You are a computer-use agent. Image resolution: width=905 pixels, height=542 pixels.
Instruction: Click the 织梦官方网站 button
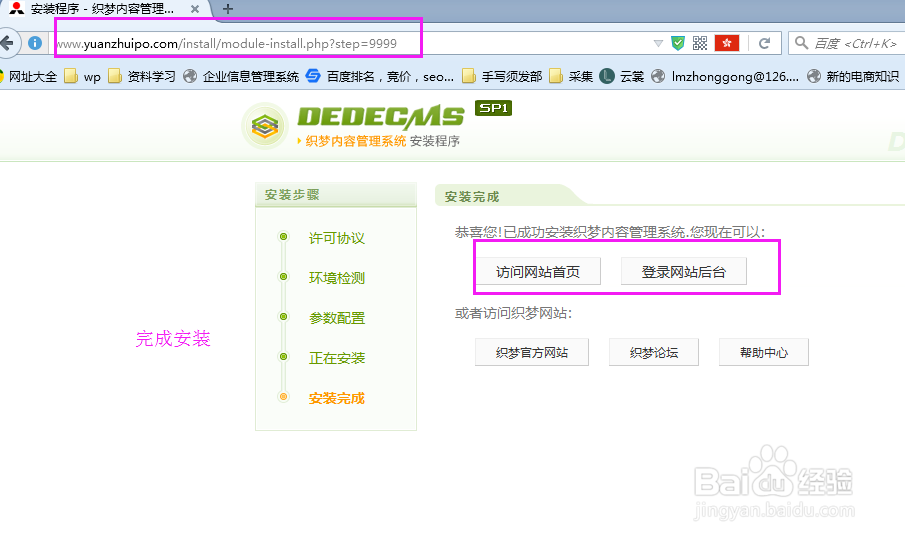532,352
